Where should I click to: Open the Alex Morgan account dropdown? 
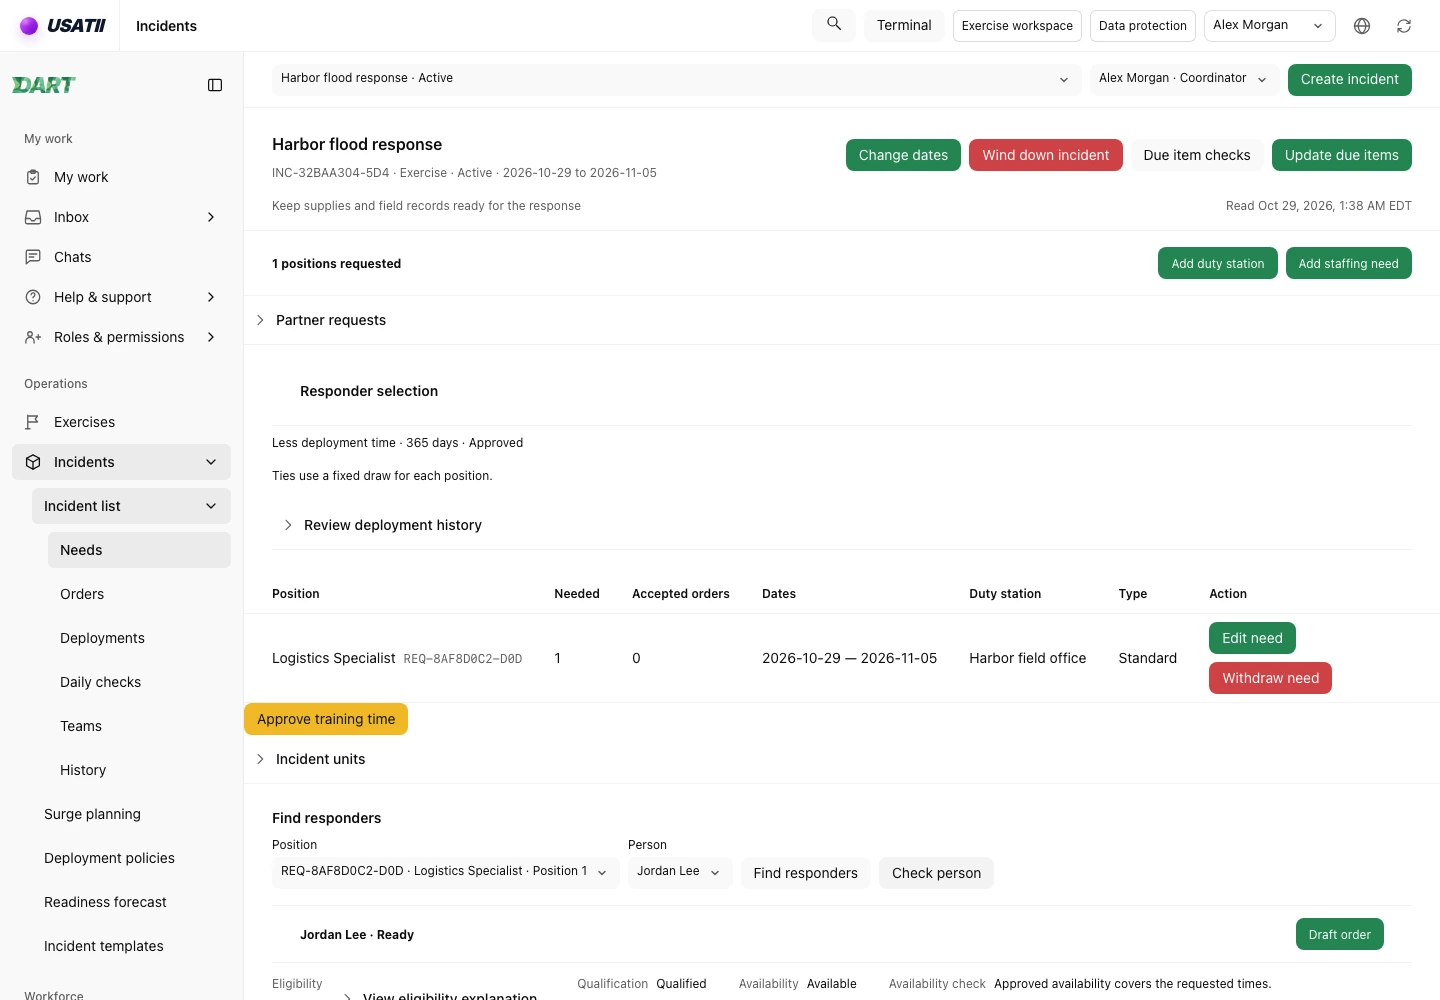[1270, 26]
